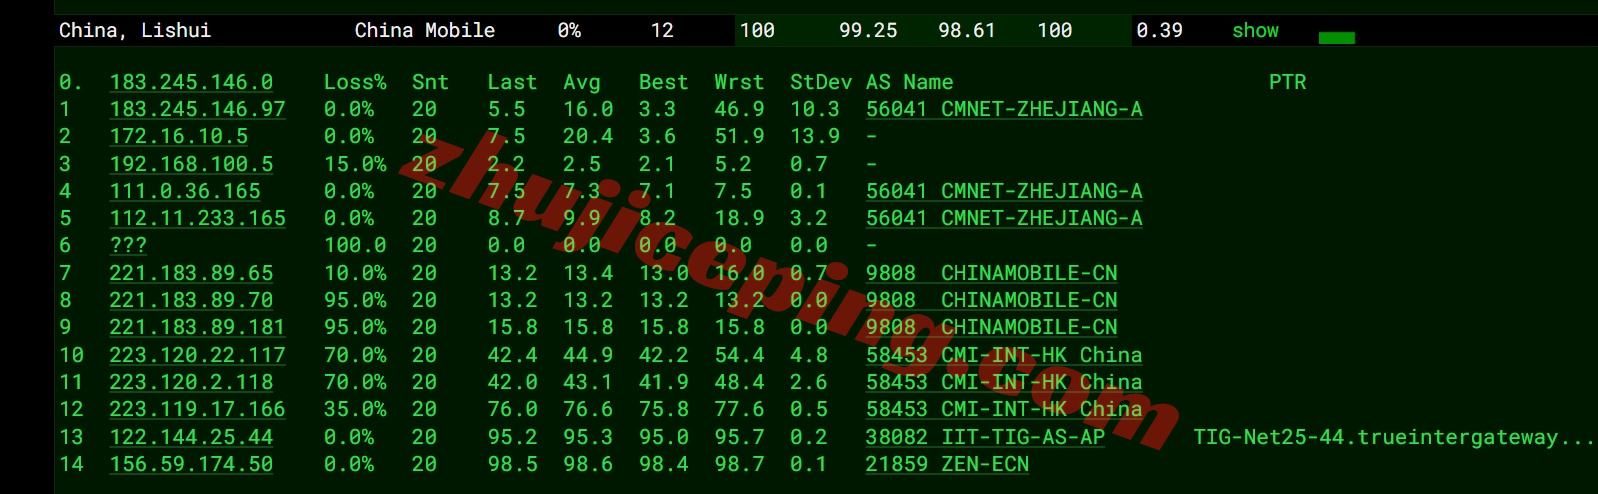Click the 172.16.10.5 address link
The height and width of the screenshot is (494, 1598).
(x=178, y=136)
